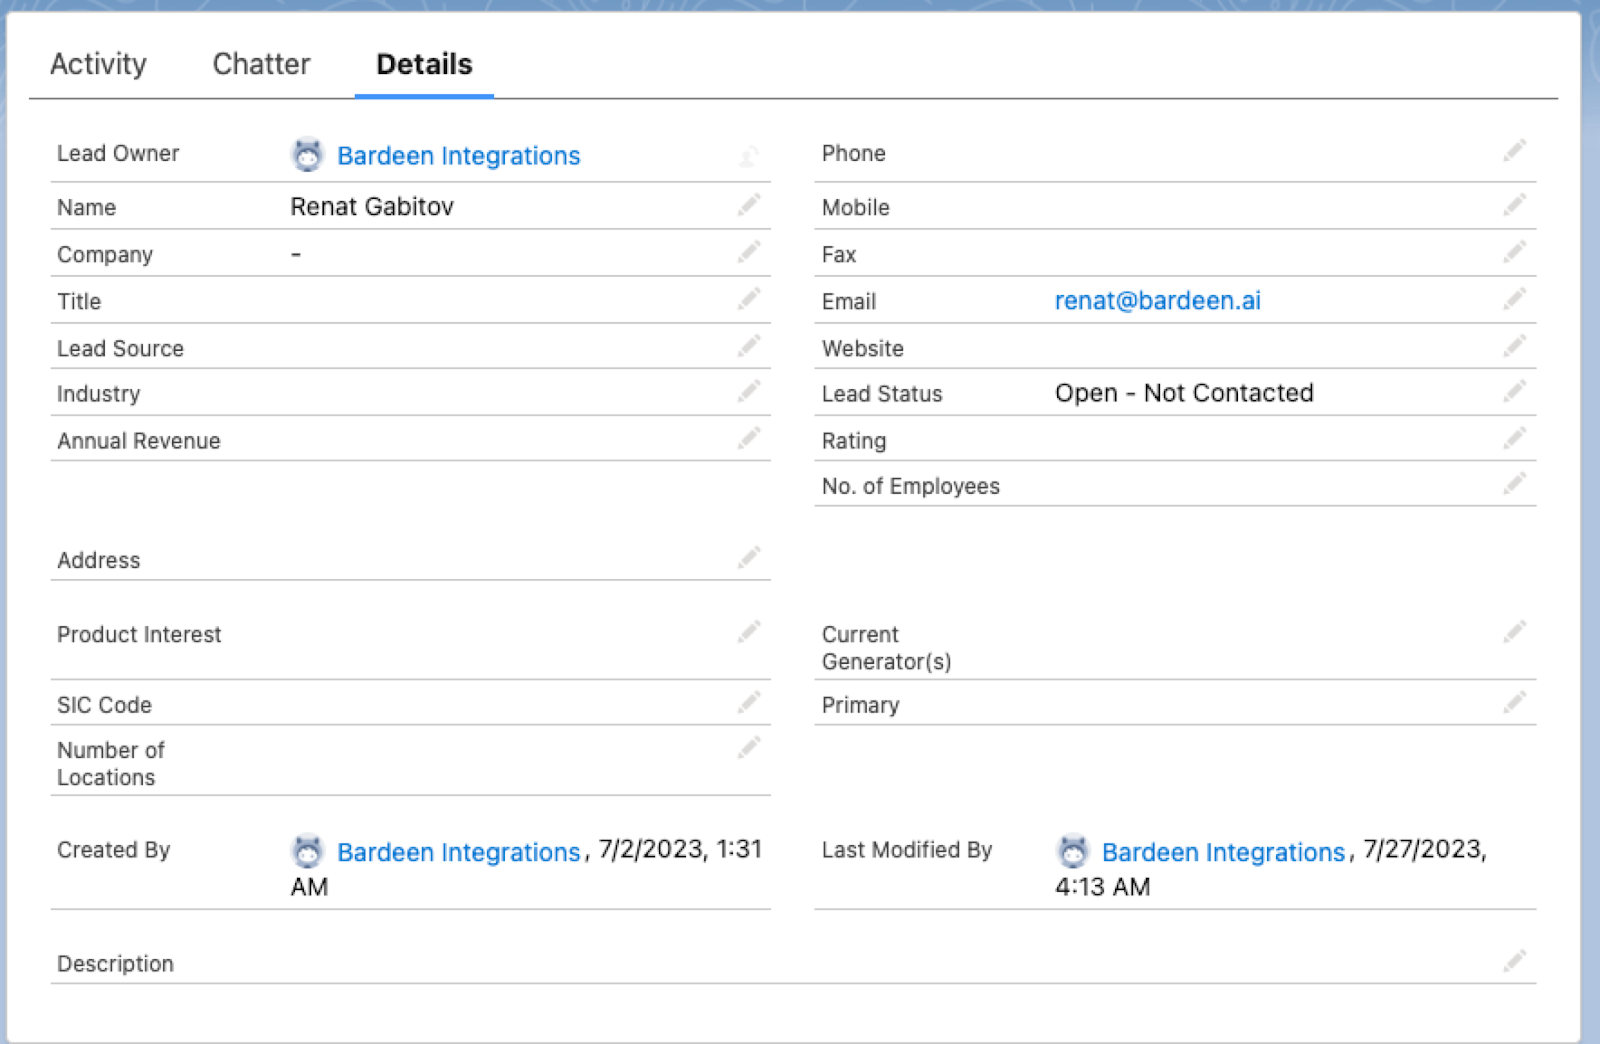This screenshot has height=1044, width=1600.
Task: Edit the Name field pencil
Action: (749, 205)
